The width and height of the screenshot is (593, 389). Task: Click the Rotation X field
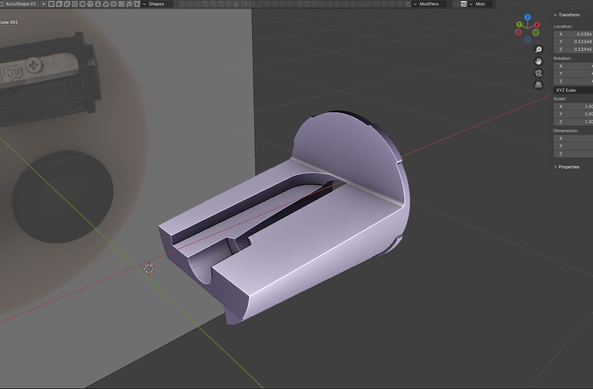pyautogui.click(x=573, y=66)
